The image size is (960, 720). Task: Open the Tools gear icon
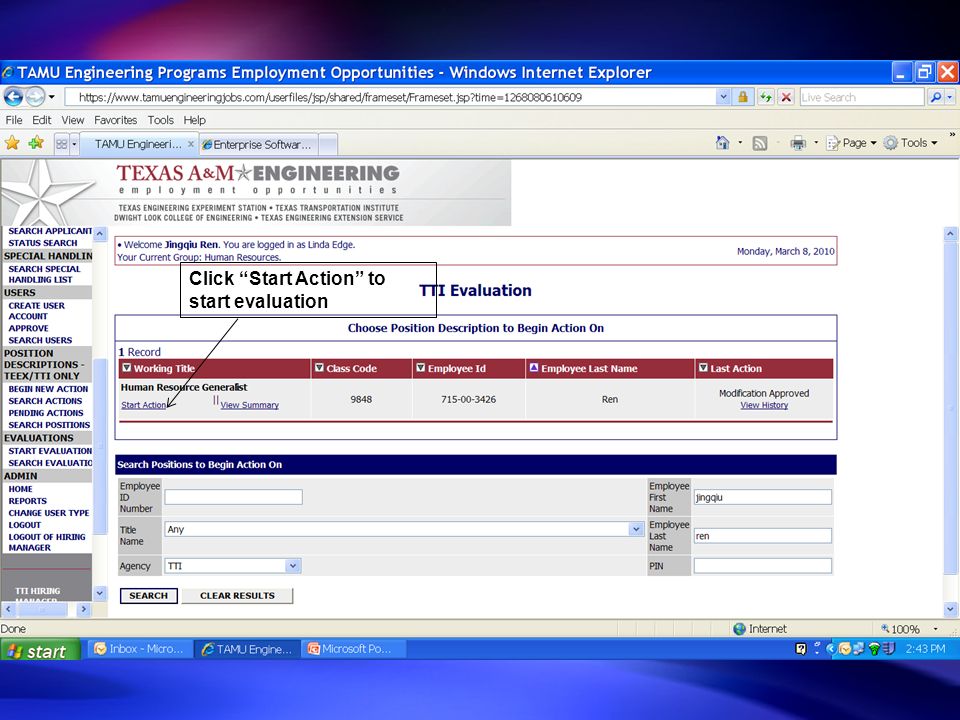(x=891, y=143)
